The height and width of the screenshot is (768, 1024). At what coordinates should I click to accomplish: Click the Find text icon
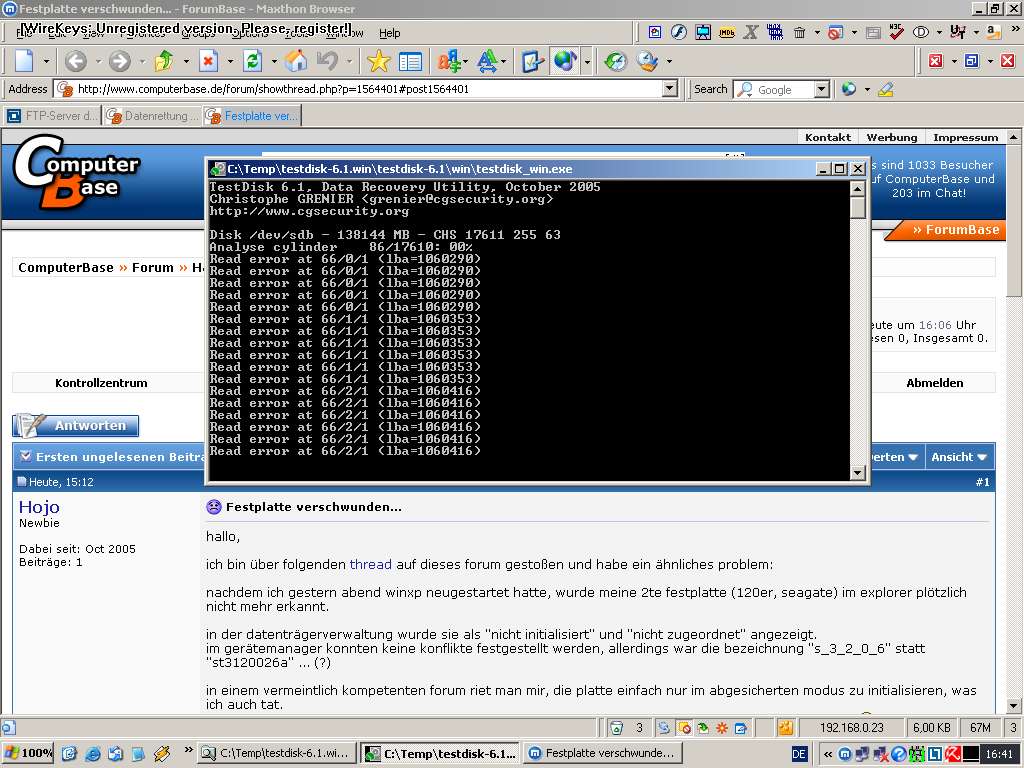449,61
